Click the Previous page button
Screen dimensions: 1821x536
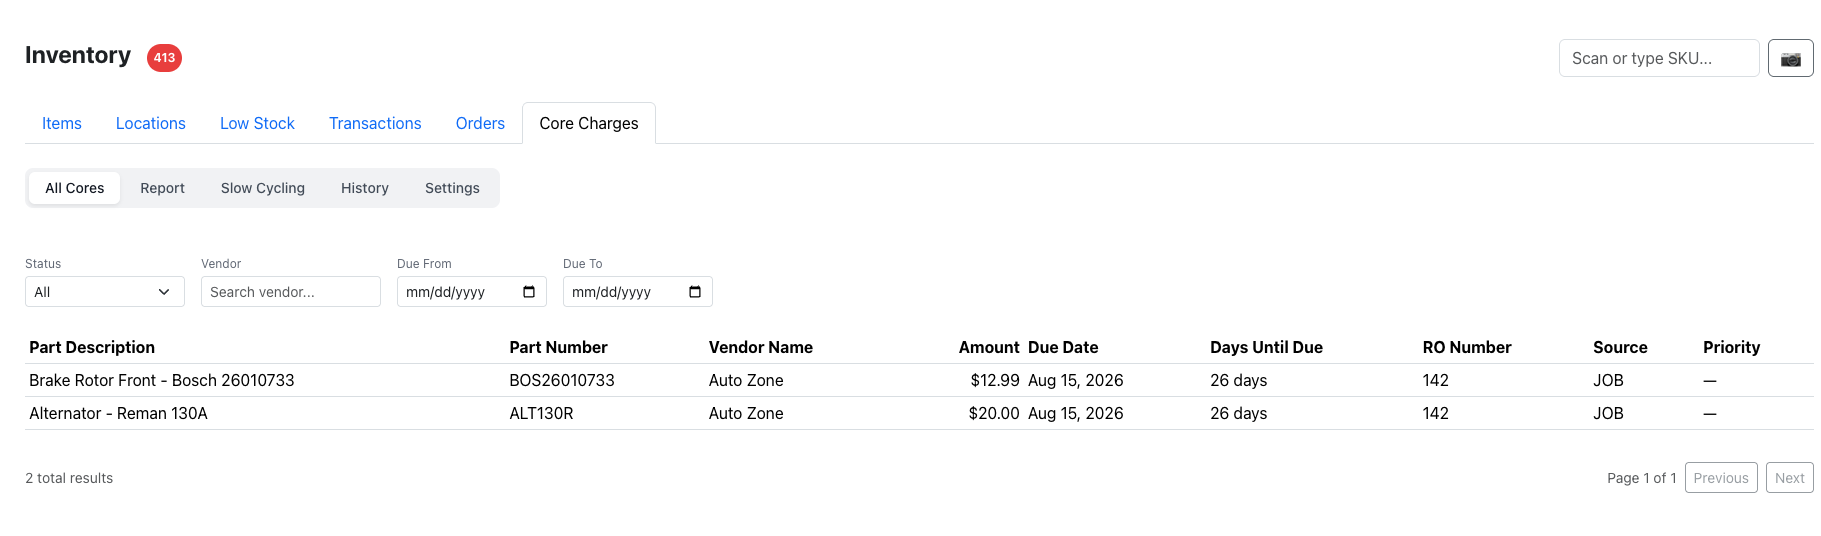(x=1721, y=478)
